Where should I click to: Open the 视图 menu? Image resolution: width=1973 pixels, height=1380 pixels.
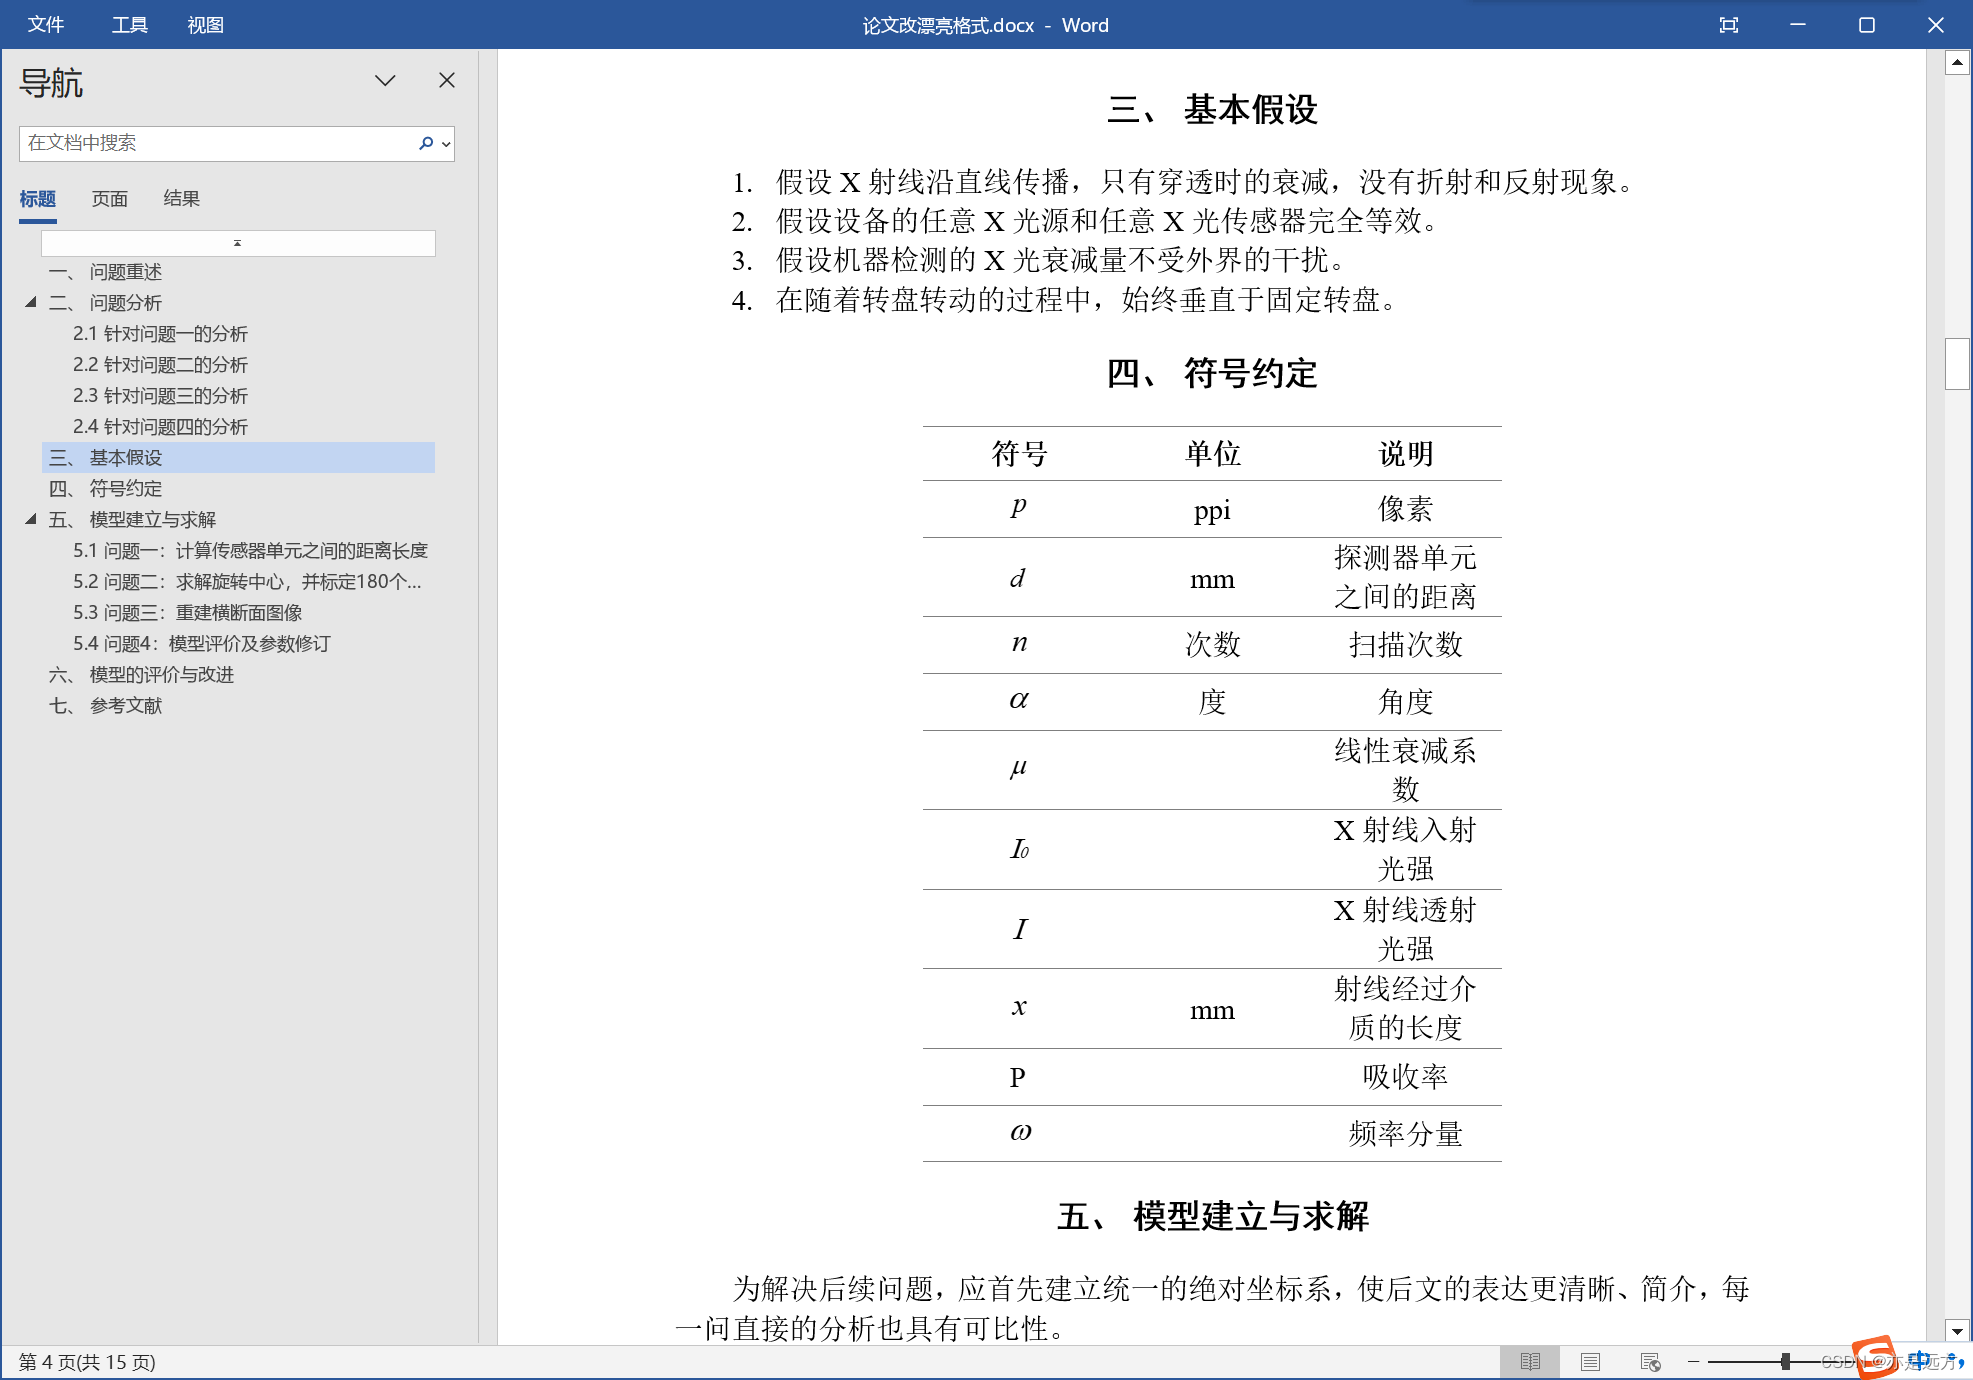point(205,25)
